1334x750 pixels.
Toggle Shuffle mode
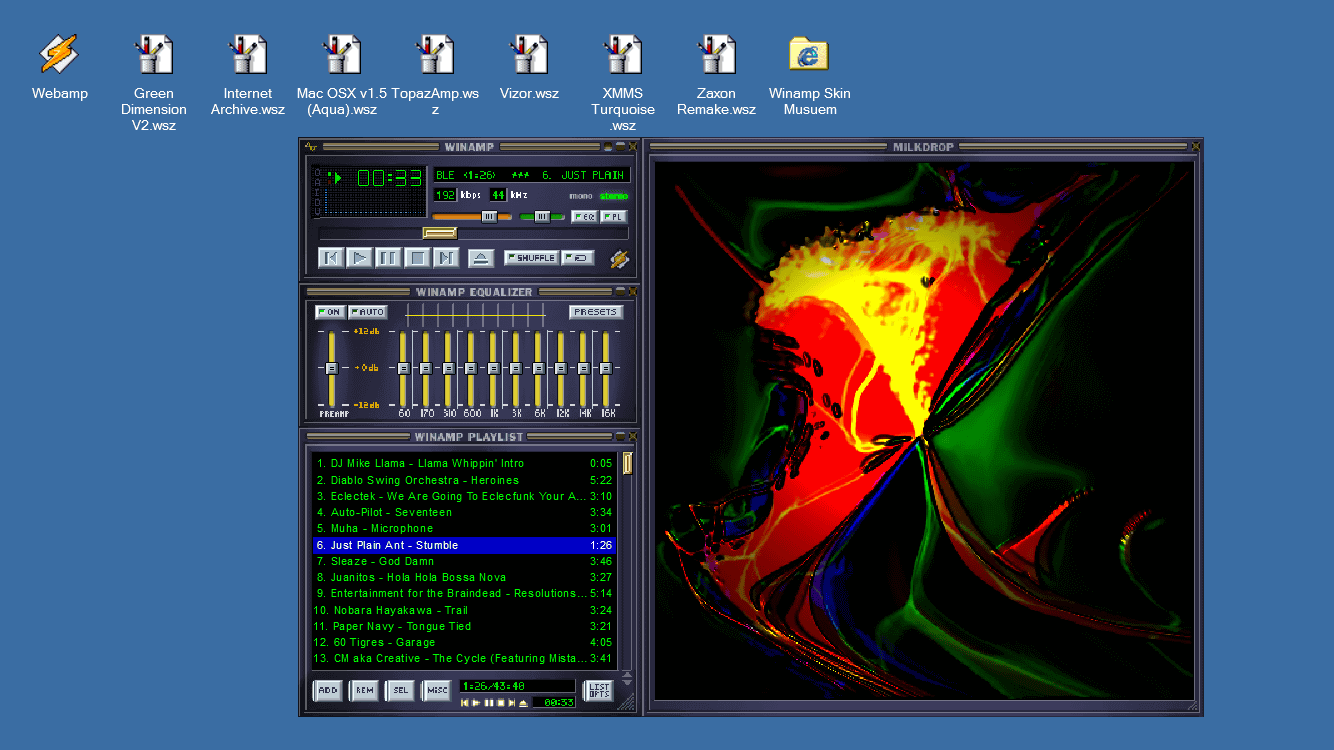pyautogui.click(x=531, y=258)
